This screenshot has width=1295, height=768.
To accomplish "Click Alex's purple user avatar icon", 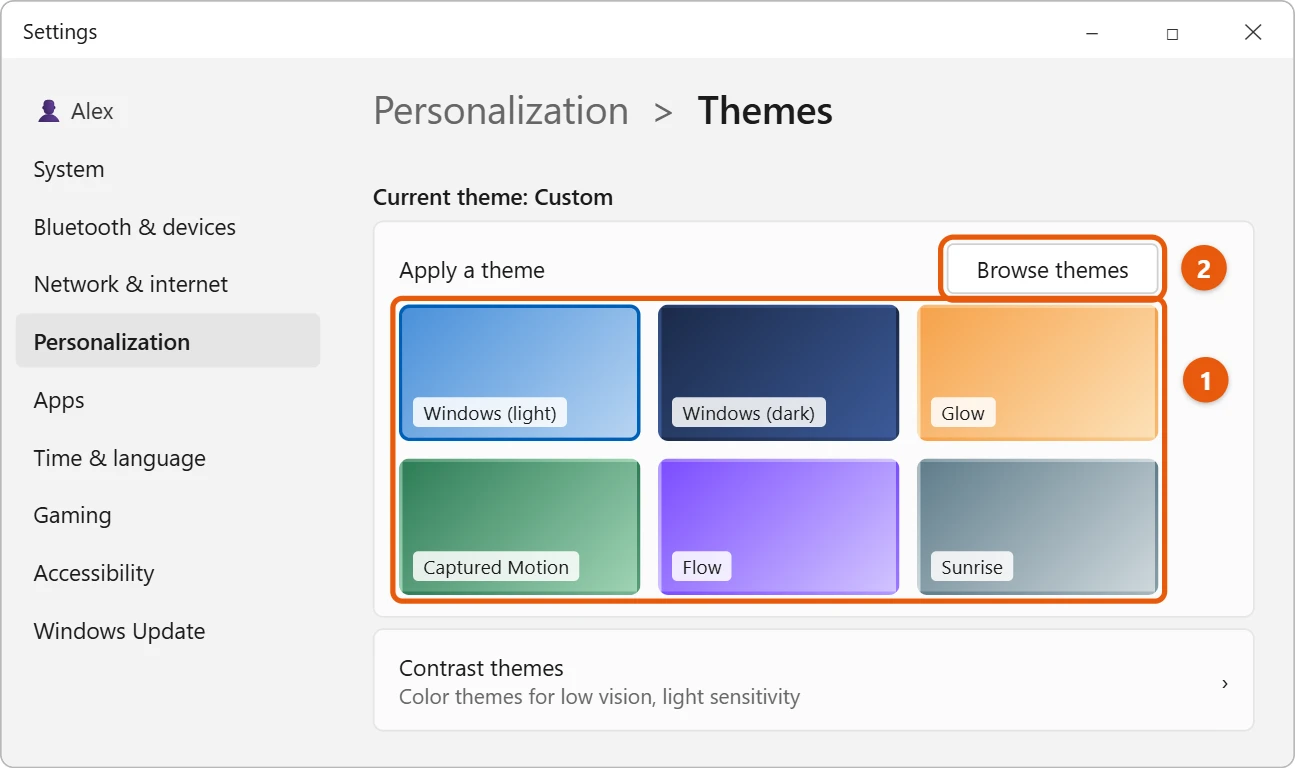I will 48,111.
